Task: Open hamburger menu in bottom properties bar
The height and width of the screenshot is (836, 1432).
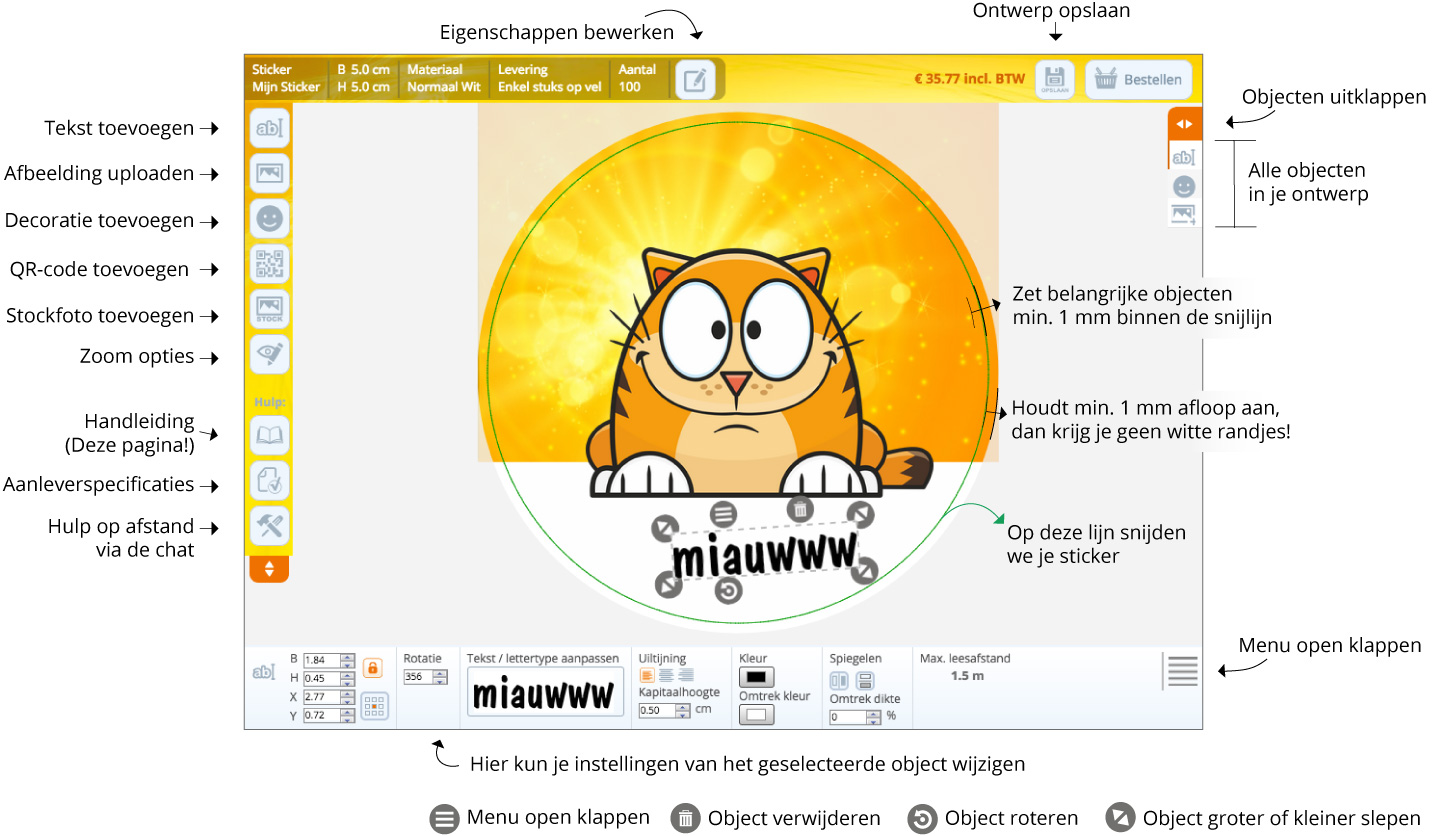Action: 1182,671
